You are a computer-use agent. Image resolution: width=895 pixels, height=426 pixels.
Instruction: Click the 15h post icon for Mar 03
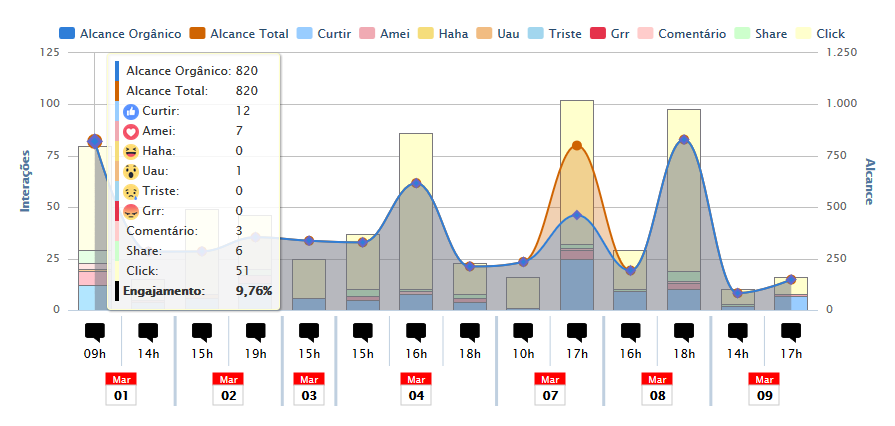309,332
